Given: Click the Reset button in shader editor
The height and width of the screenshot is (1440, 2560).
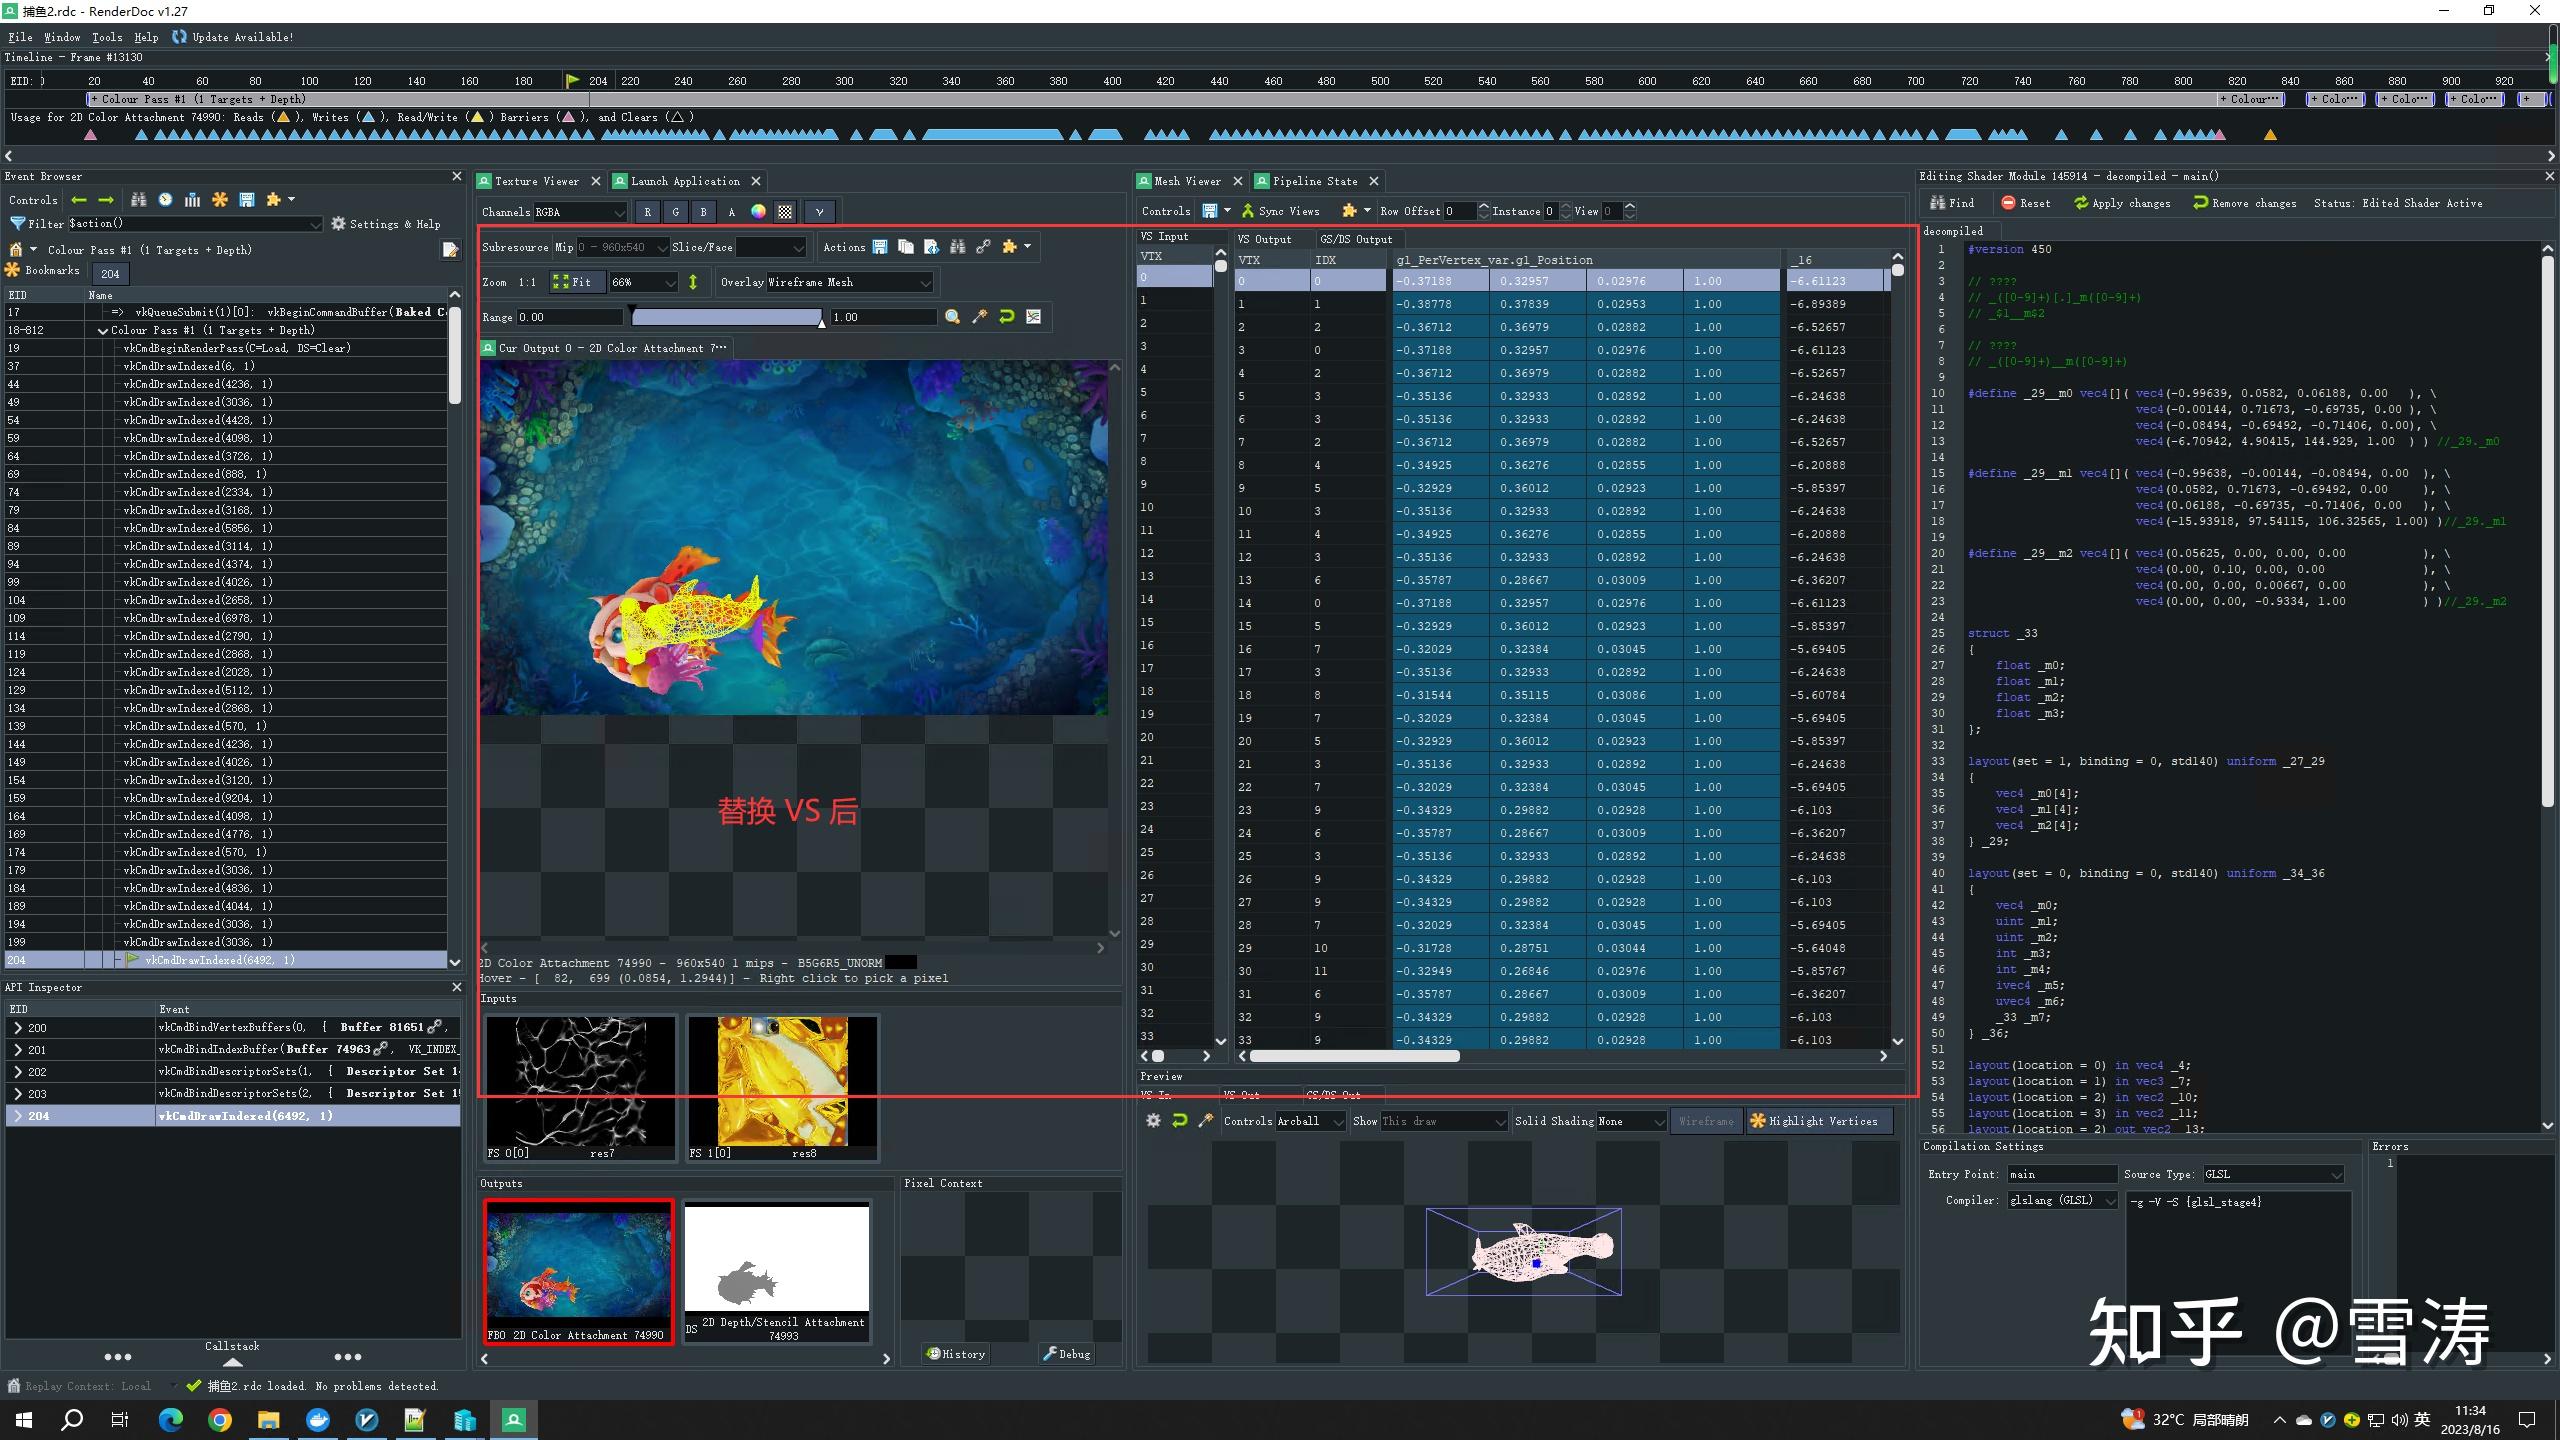Looking at the screenshot, I should [2025, 203].
